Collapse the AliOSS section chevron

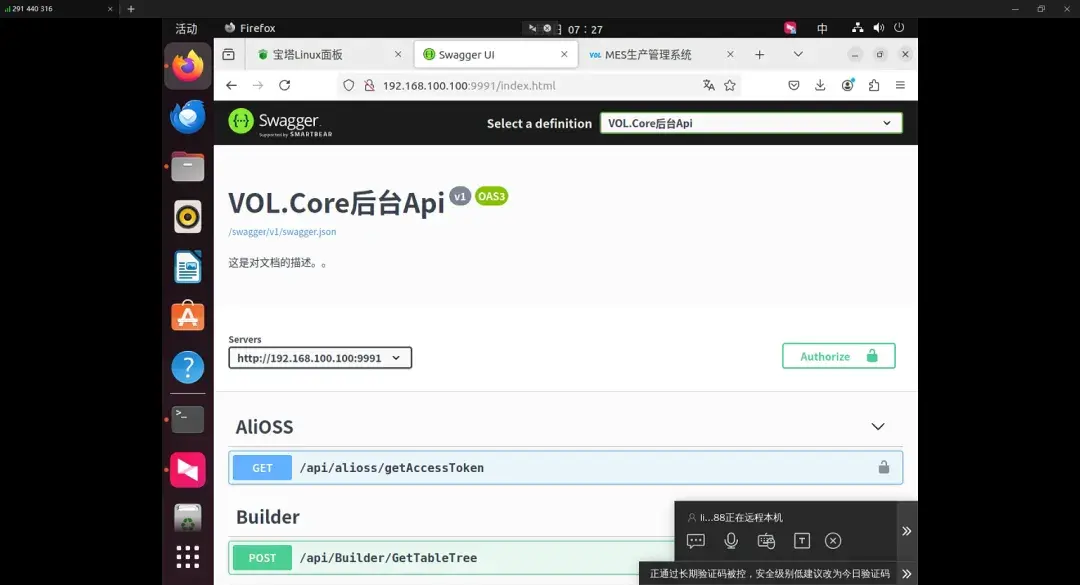point(877,426)
